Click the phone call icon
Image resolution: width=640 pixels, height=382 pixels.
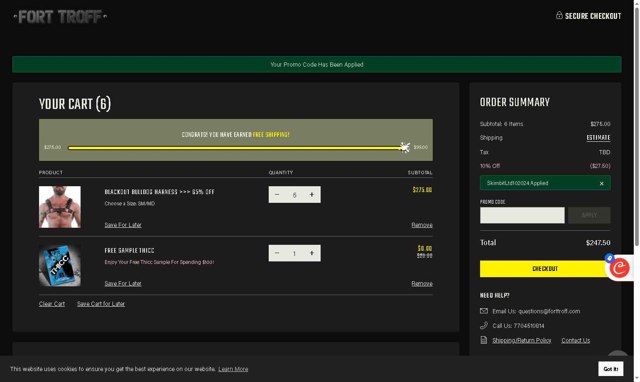coord(484,325)
